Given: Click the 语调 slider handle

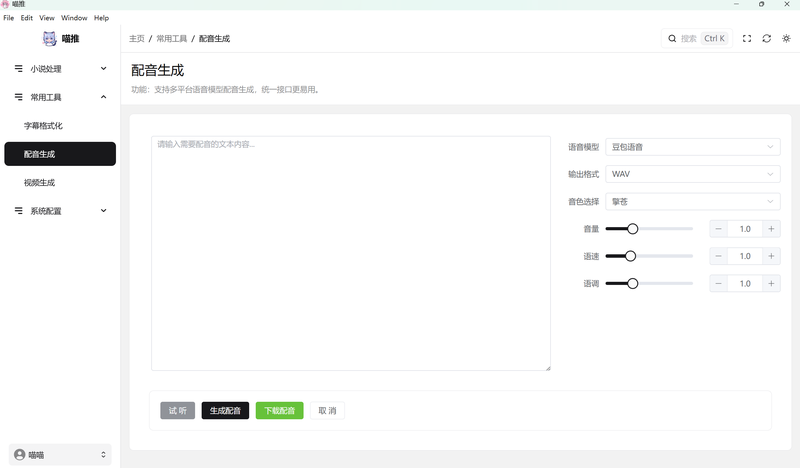Looking at the screenshot, I should 633,283.
